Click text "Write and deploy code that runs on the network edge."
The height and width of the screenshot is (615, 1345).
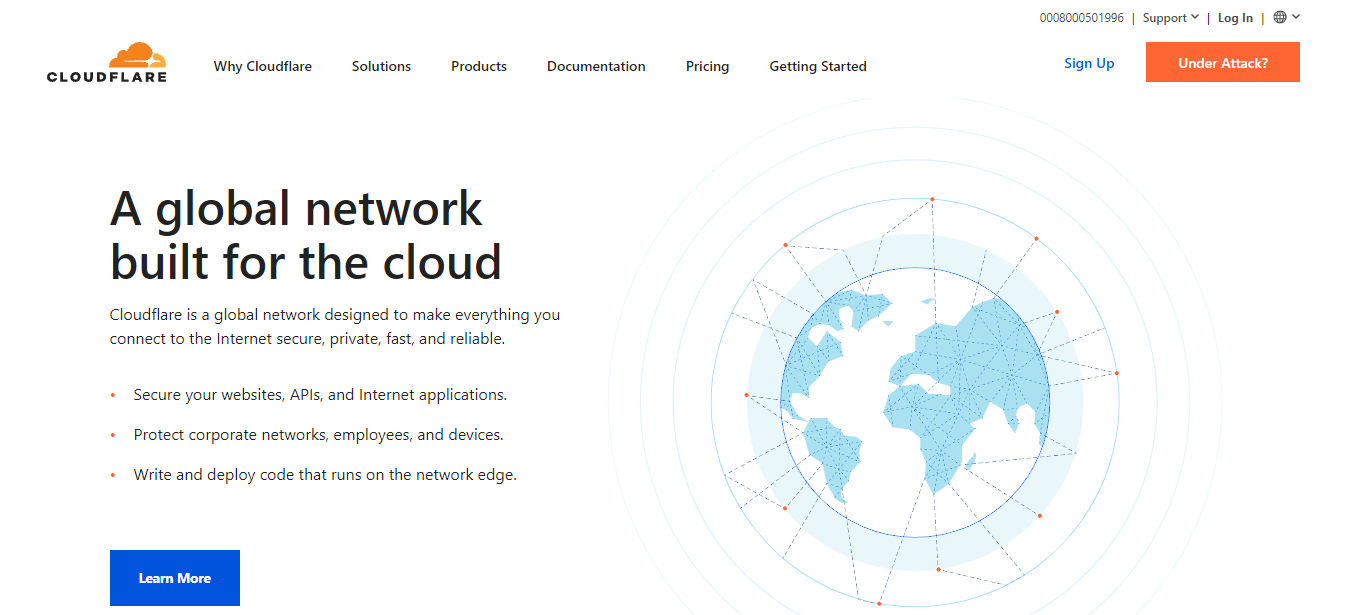(325, 475)
